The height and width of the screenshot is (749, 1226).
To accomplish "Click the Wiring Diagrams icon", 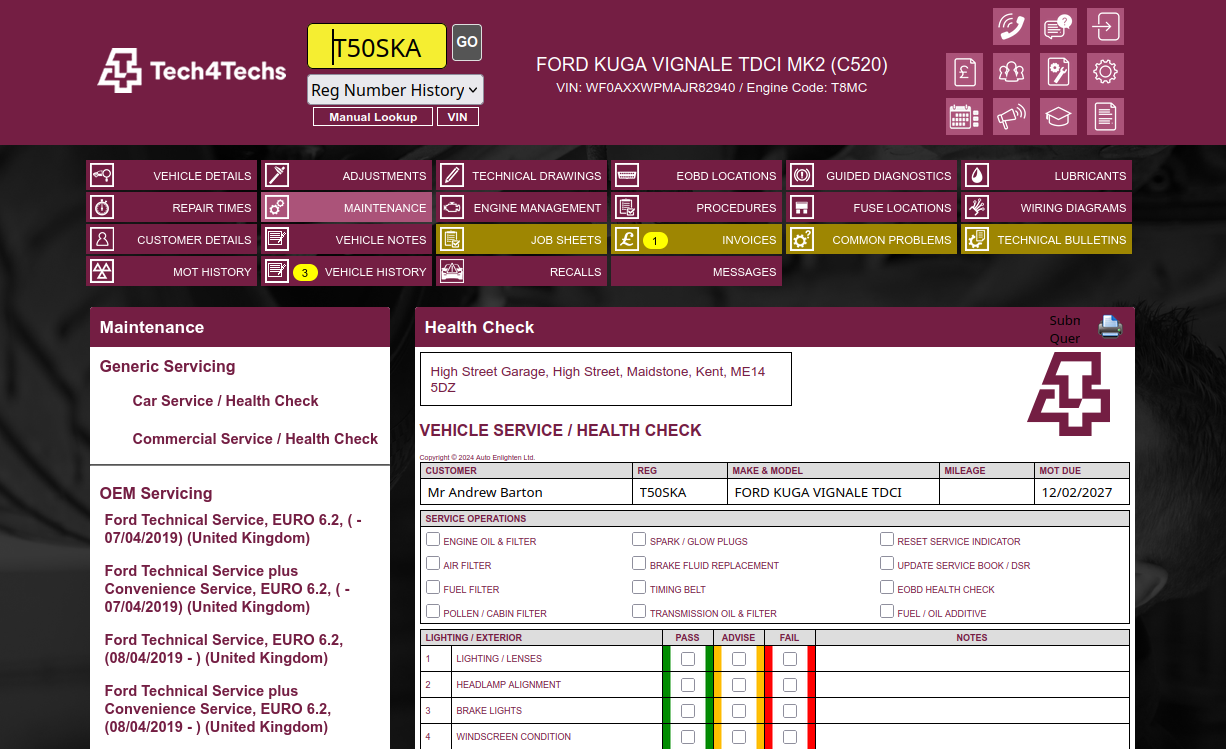I will pyautogui.click(x=977, y=207).
